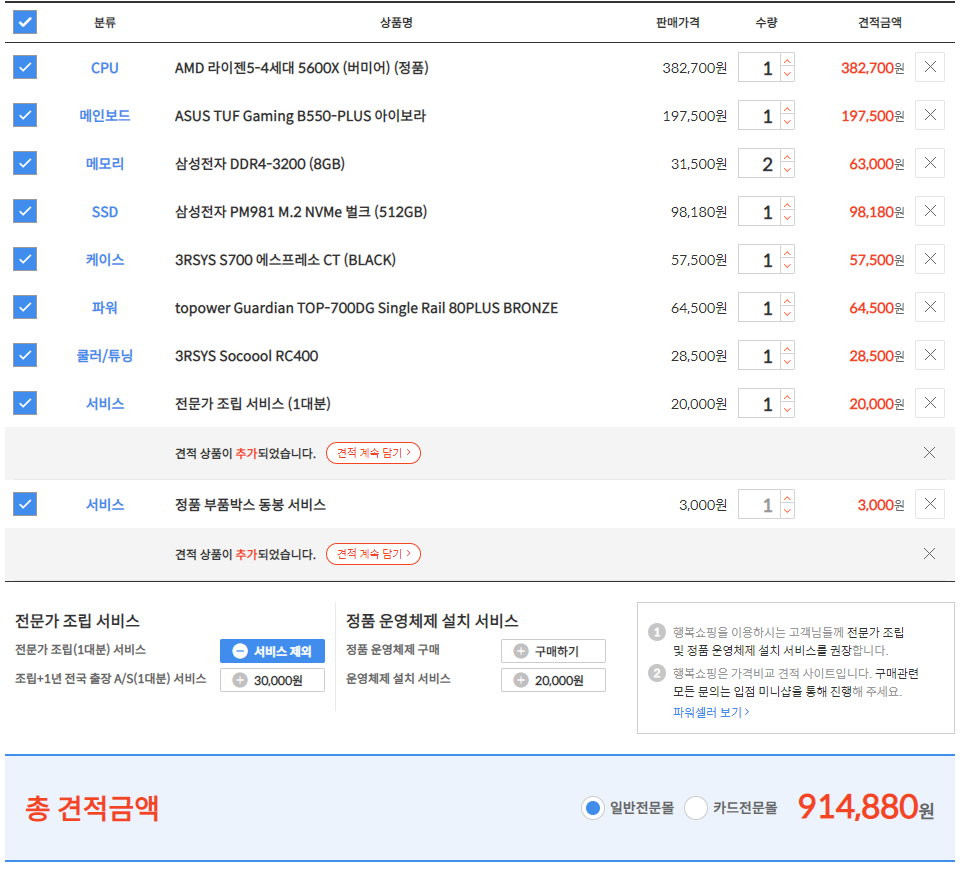Click the bottom 견적 계속 담기 button

tap(373, 554)
